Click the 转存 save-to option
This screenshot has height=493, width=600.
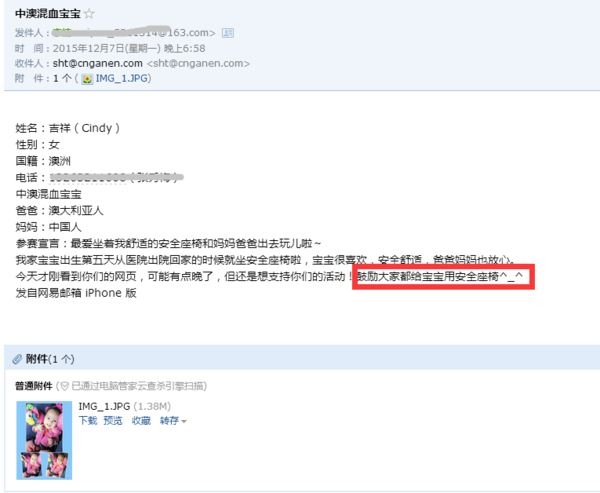click(x=170, y=421)
